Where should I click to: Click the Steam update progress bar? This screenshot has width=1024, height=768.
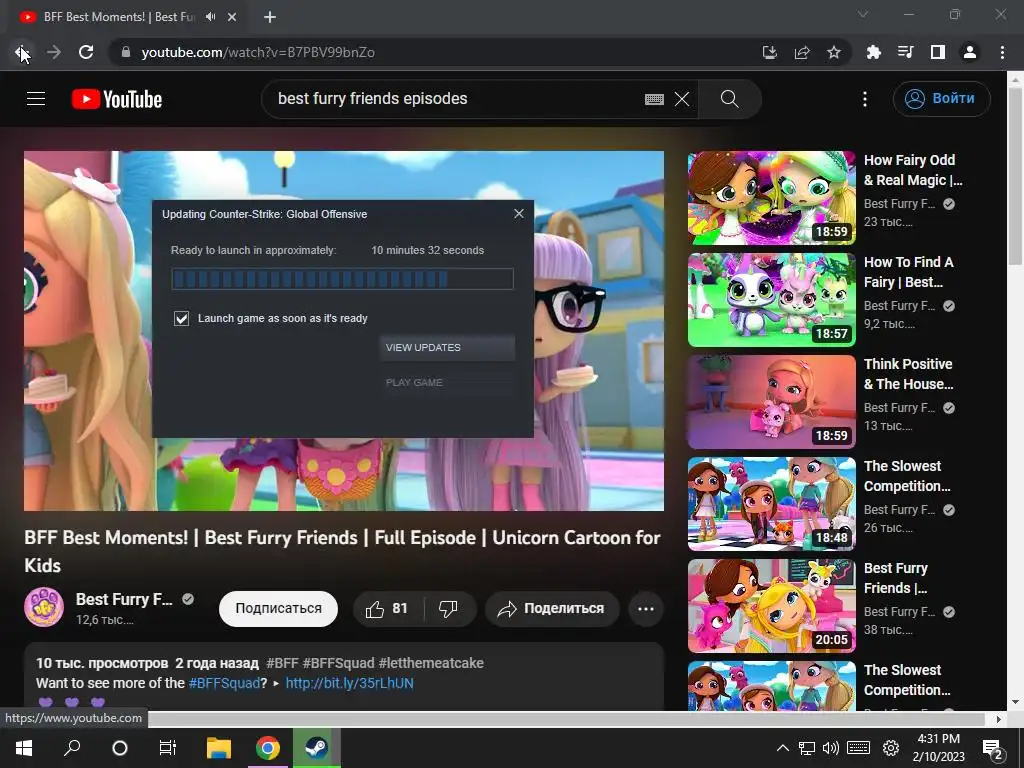click(342, 279)
